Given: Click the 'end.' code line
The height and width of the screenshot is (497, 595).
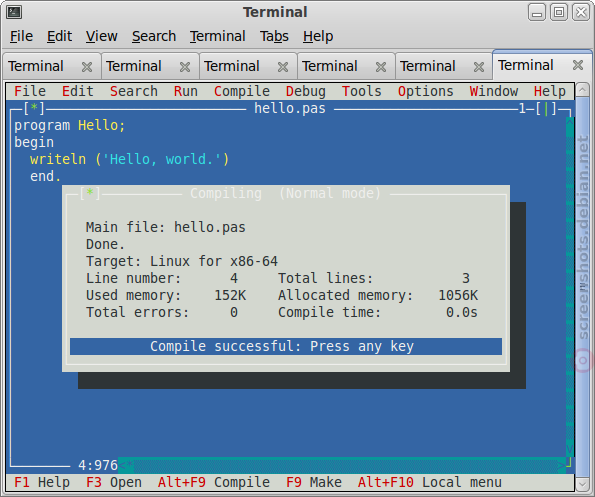Looking at the screenshot, I should click(46, 176).
